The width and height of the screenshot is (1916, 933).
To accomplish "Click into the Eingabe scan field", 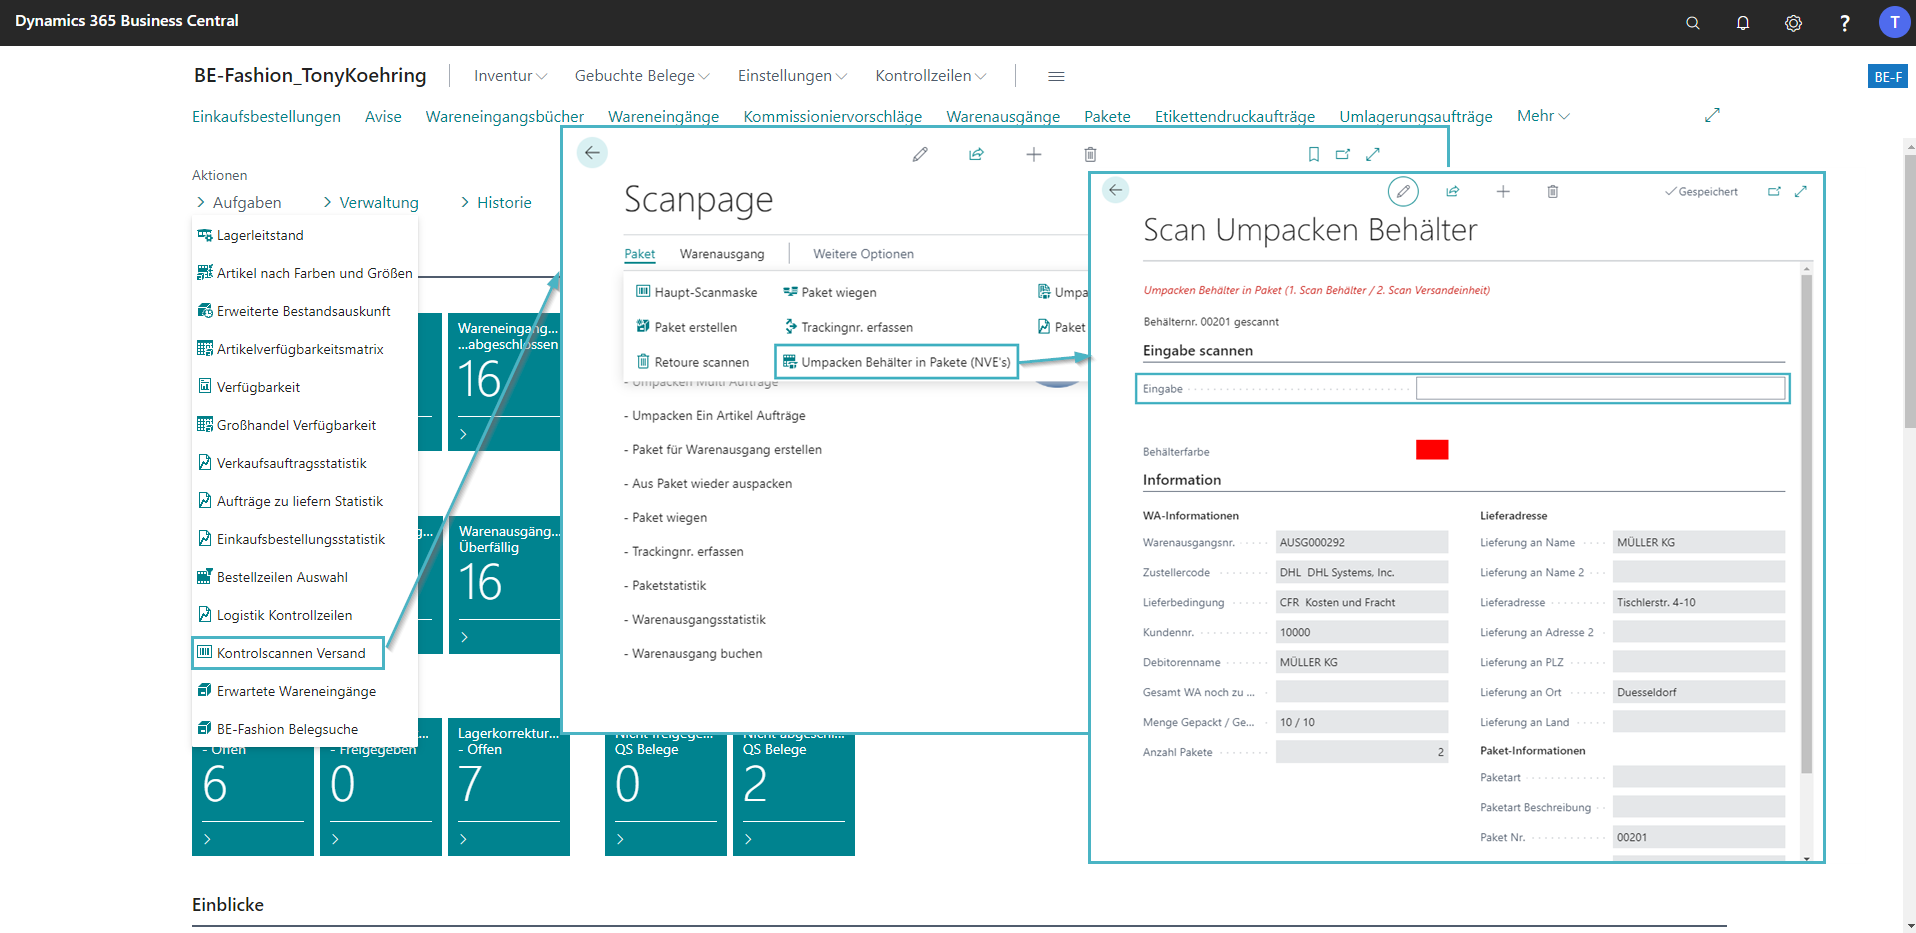I will pos(1600,389).
